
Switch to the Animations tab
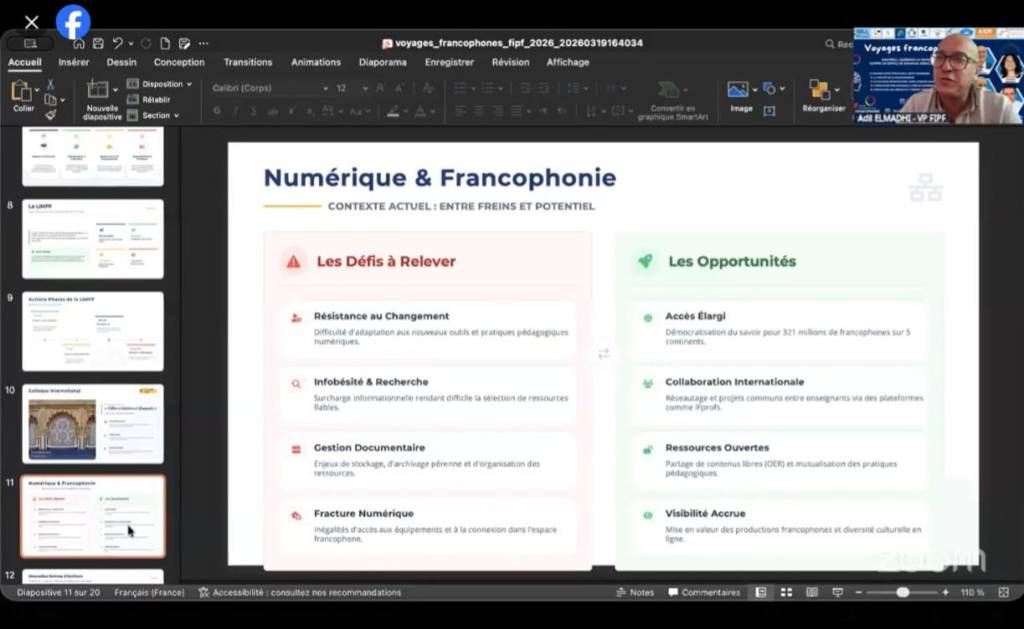315,62
